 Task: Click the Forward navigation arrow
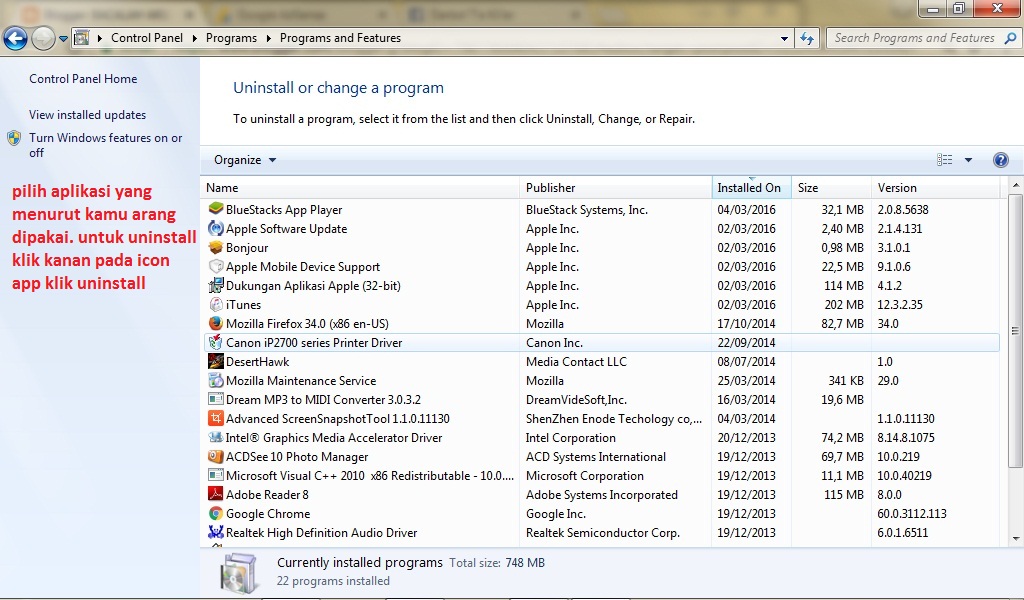point(43,39)
